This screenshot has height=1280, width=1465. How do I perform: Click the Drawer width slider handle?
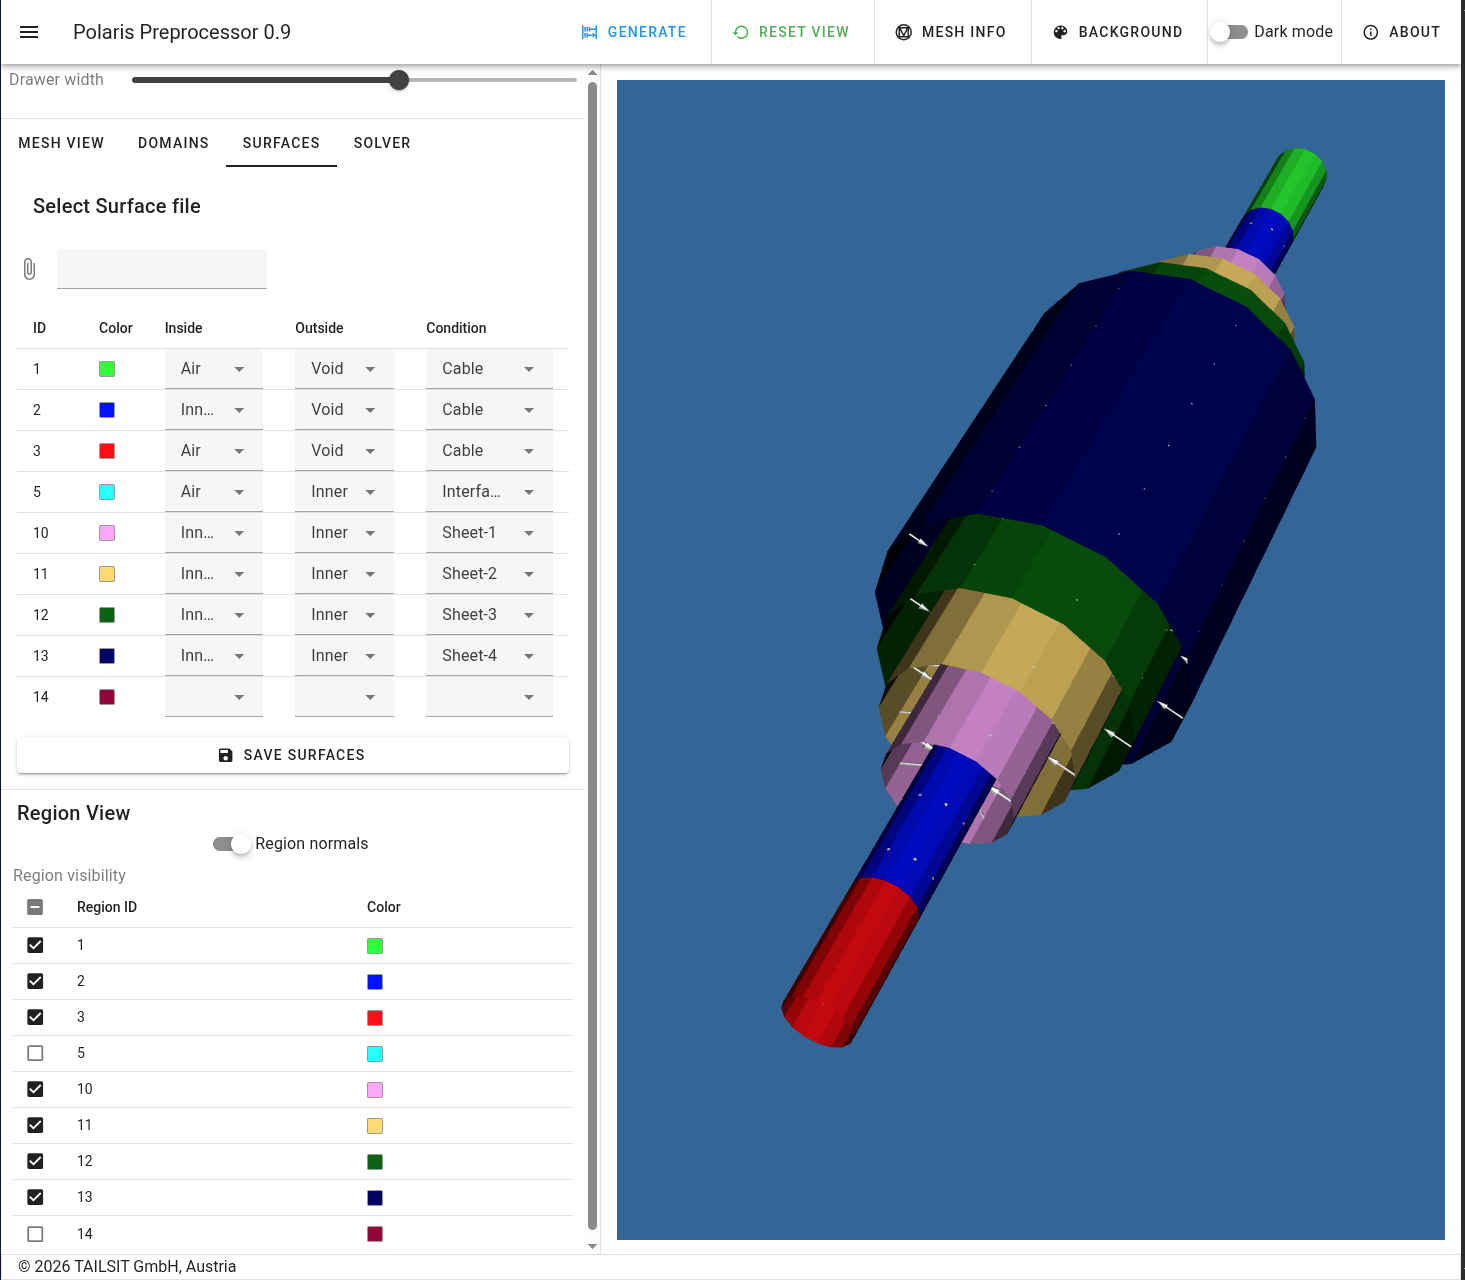click(x=399, y=80)
